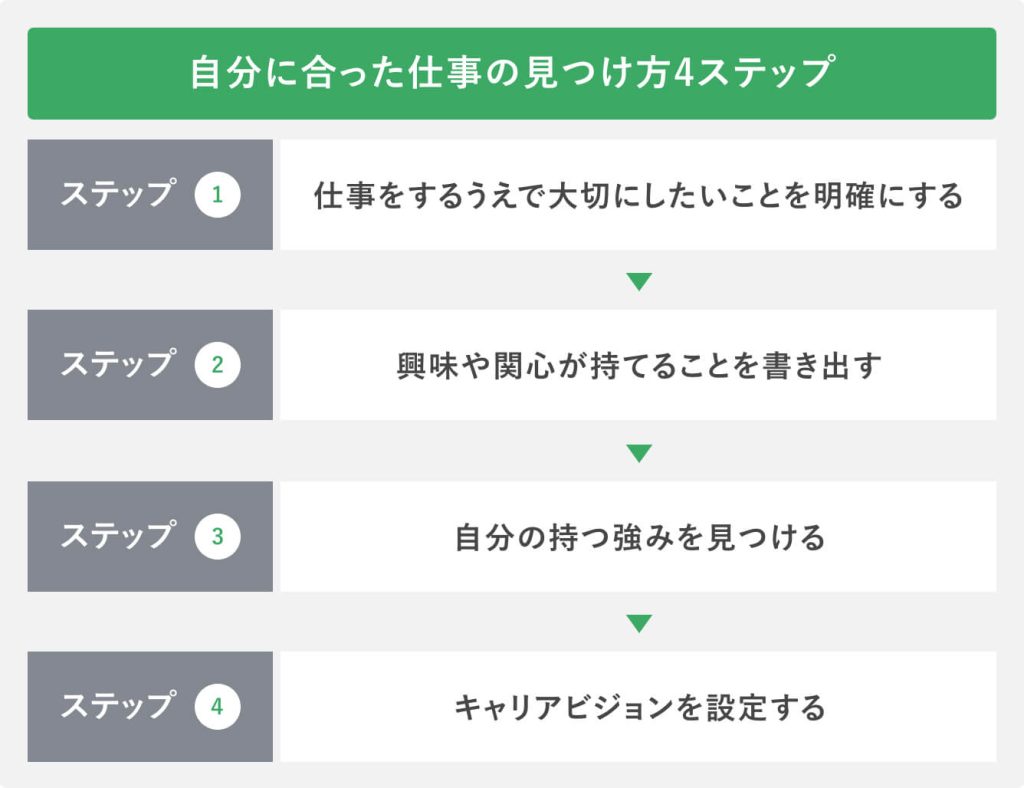
Task: Select text キャリアビジョンを設定する
Action: [x=640, y=707]
